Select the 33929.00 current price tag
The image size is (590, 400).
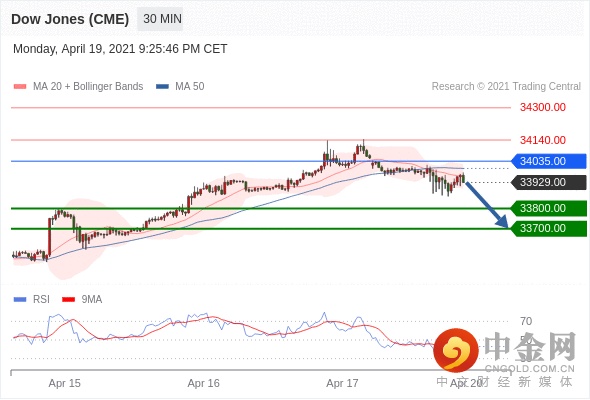549,182
